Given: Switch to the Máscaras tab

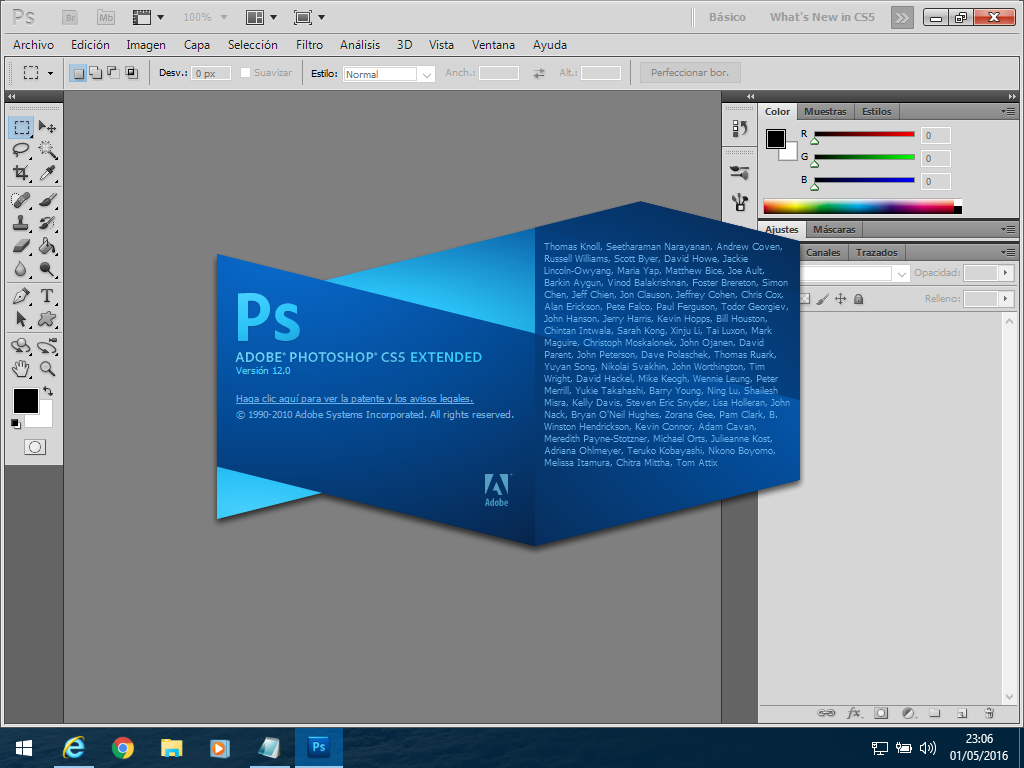Looking at the screenshot, I should coord(834,229).
